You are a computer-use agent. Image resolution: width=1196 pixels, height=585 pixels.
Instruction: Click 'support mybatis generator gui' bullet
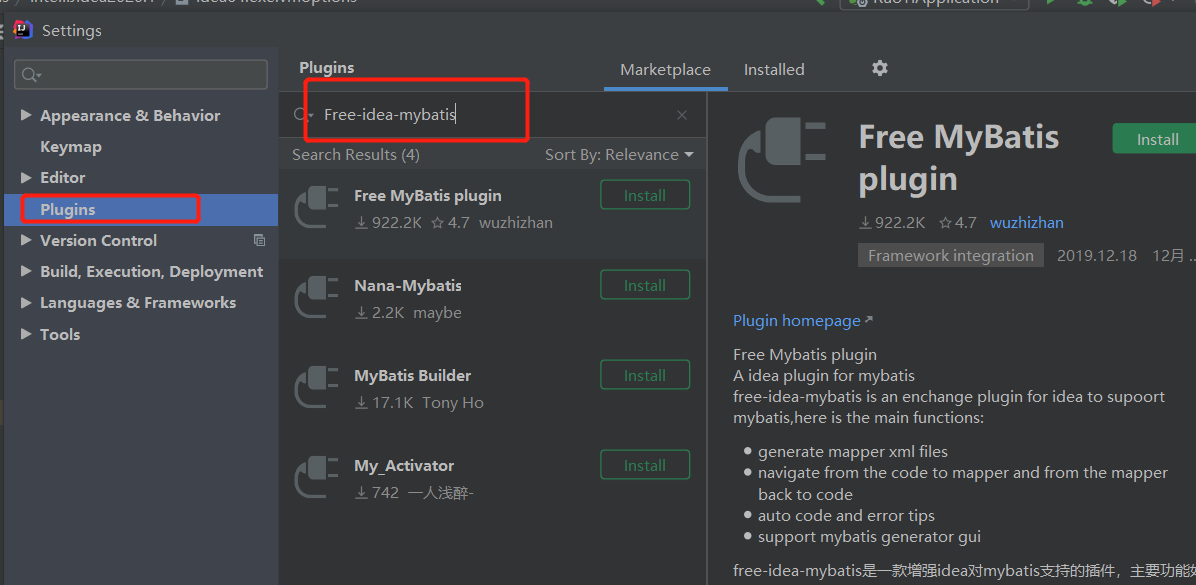pos(870,537)
